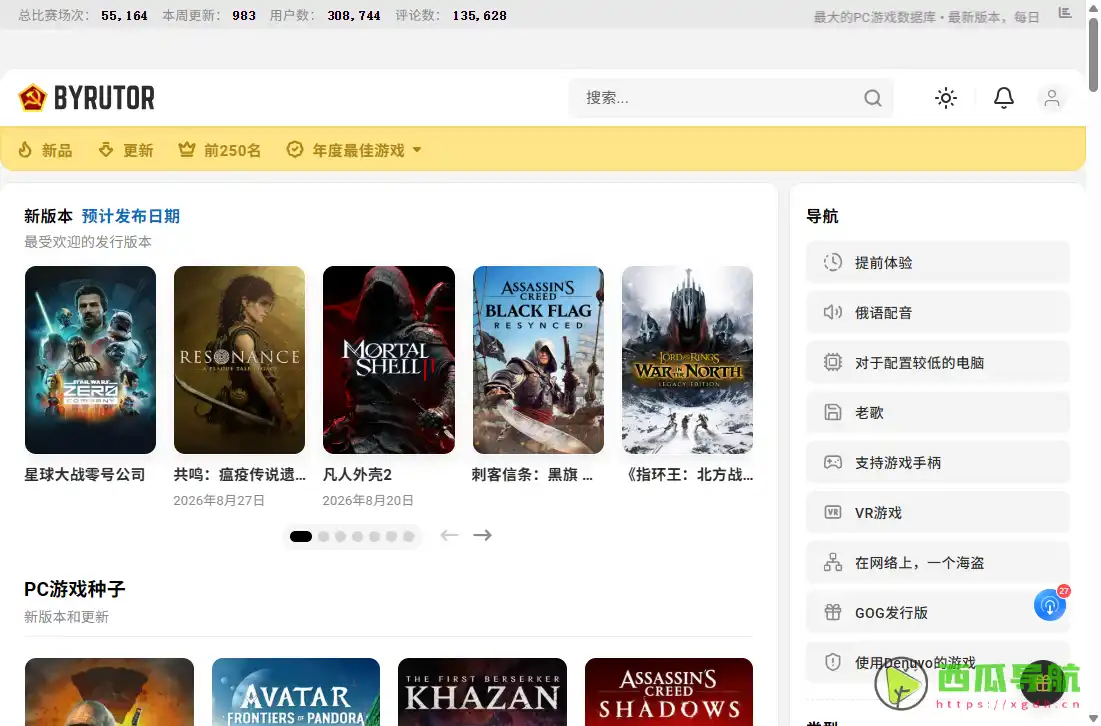Click the 共鸣：瘟疫传说 title

(239, 475)
